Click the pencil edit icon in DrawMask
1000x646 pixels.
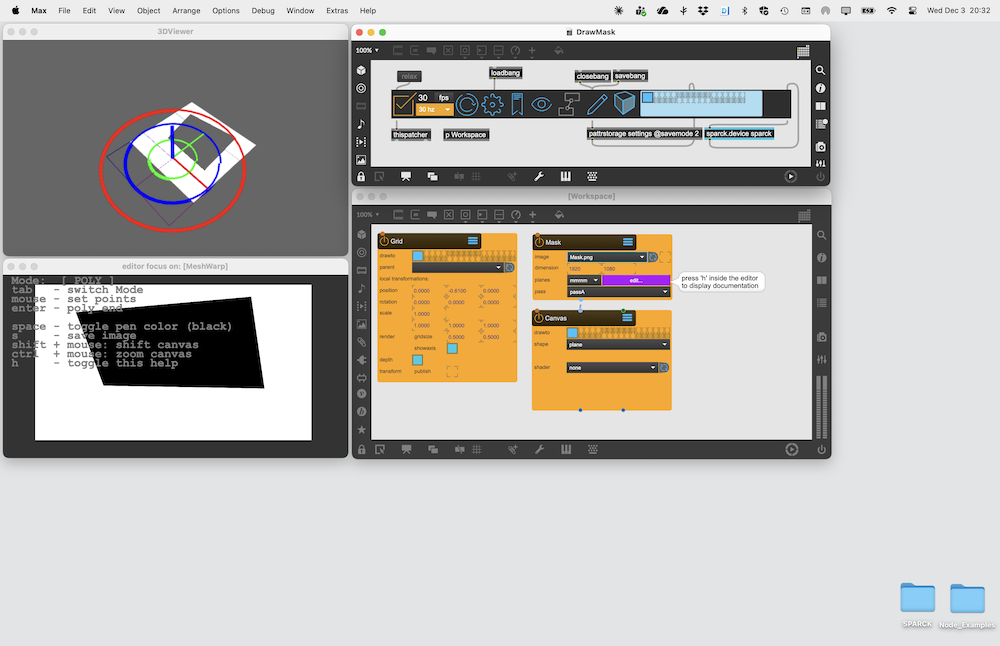click(x=597, y=104)
